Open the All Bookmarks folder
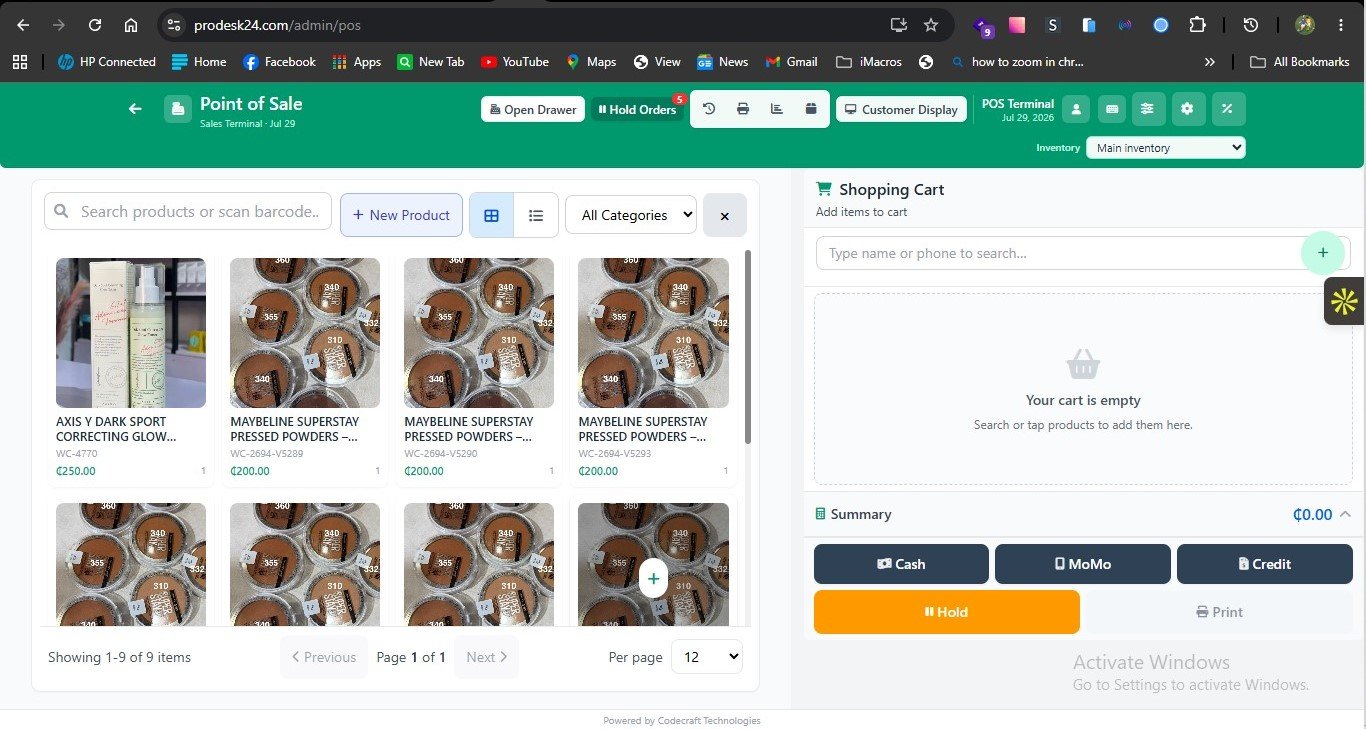The width and height of the screenshot is (1366, 729). 1300,62
